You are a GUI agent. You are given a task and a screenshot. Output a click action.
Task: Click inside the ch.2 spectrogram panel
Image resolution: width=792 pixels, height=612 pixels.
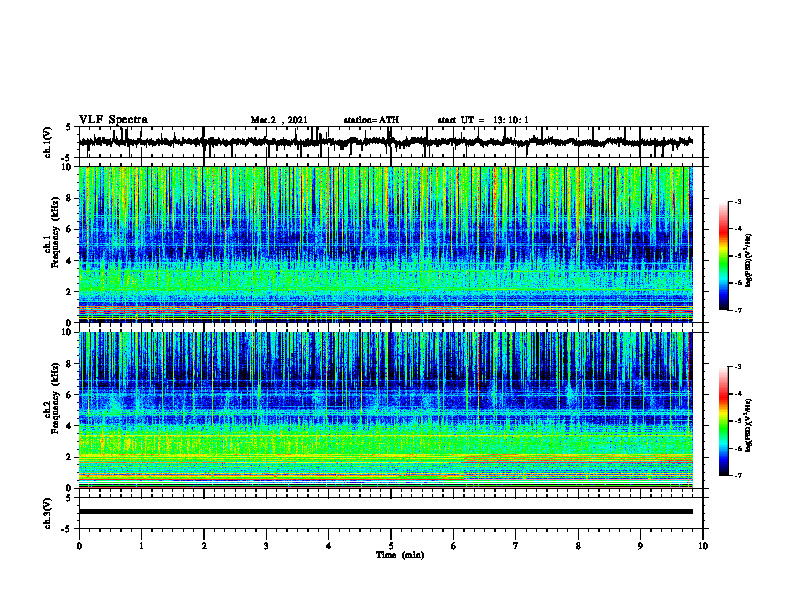(x=385, y=410)
